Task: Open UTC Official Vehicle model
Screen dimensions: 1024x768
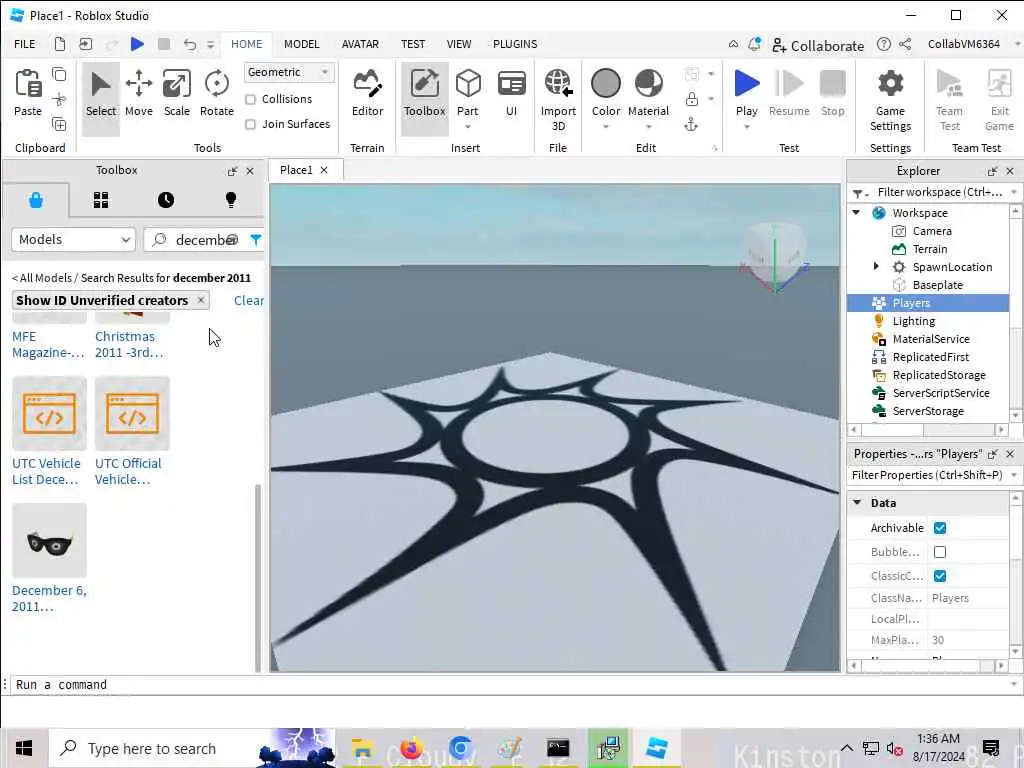Action: [132, 431]
